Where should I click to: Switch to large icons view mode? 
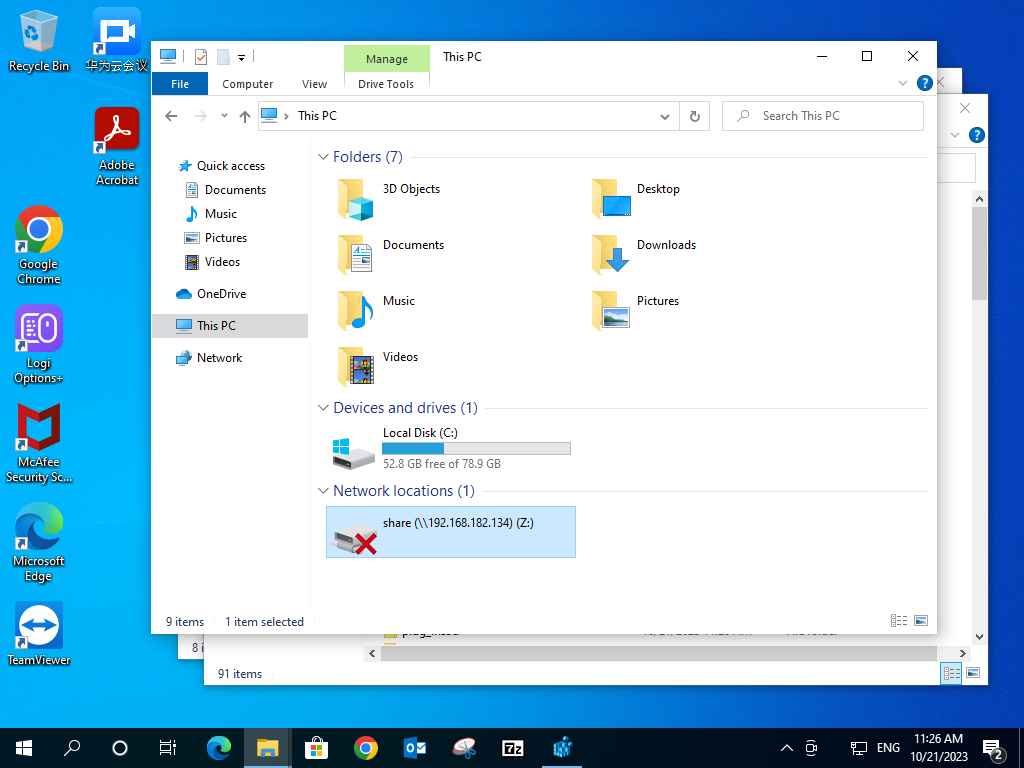point(921,621)
